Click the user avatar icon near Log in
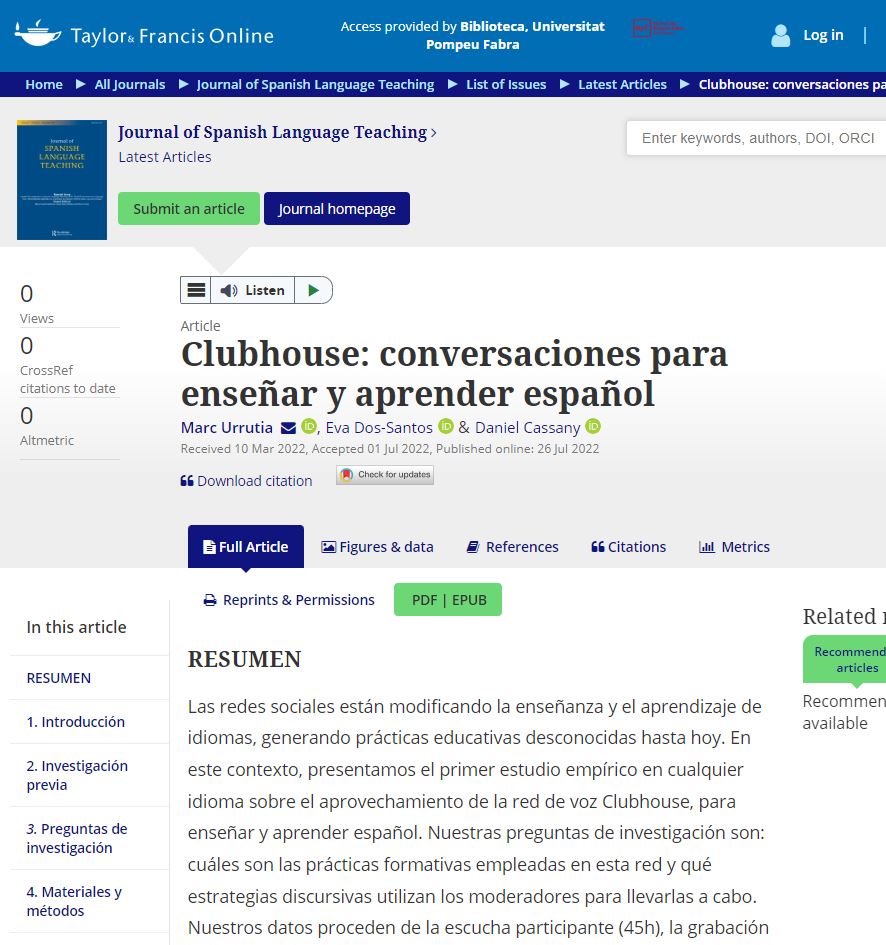 (780, 36)
